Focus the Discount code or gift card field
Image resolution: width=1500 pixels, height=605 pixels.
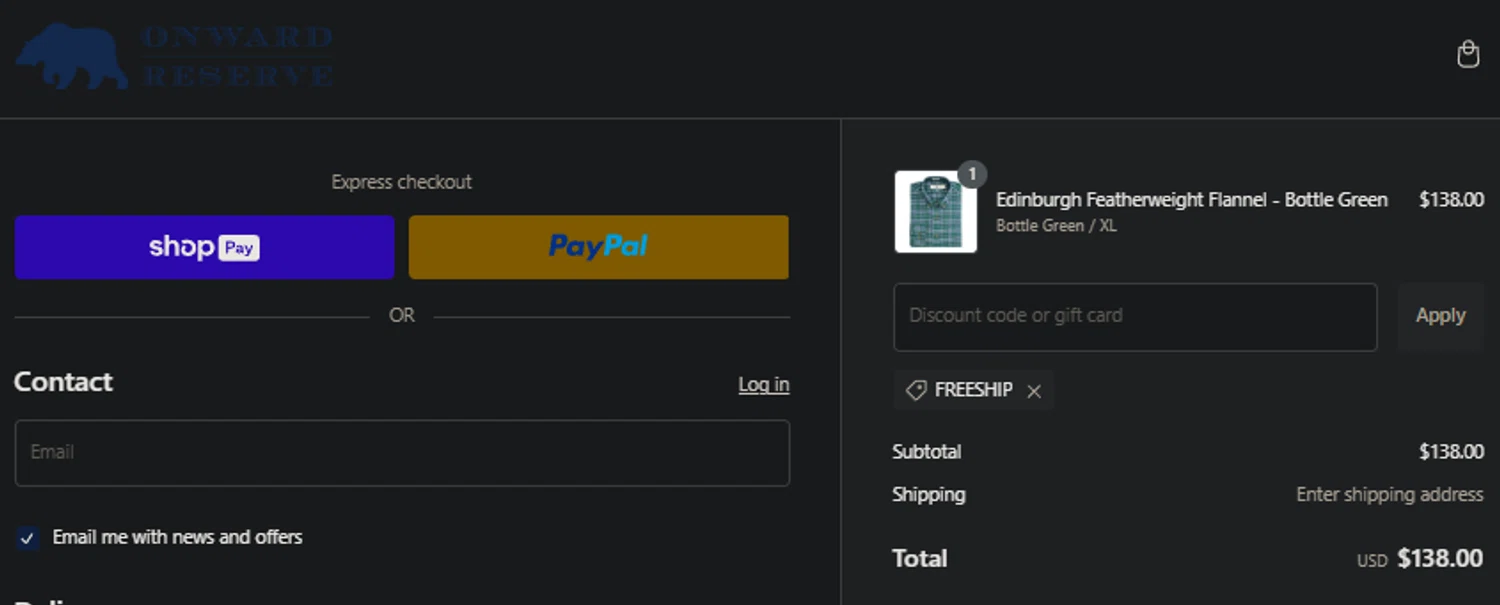click(1135, 317)
